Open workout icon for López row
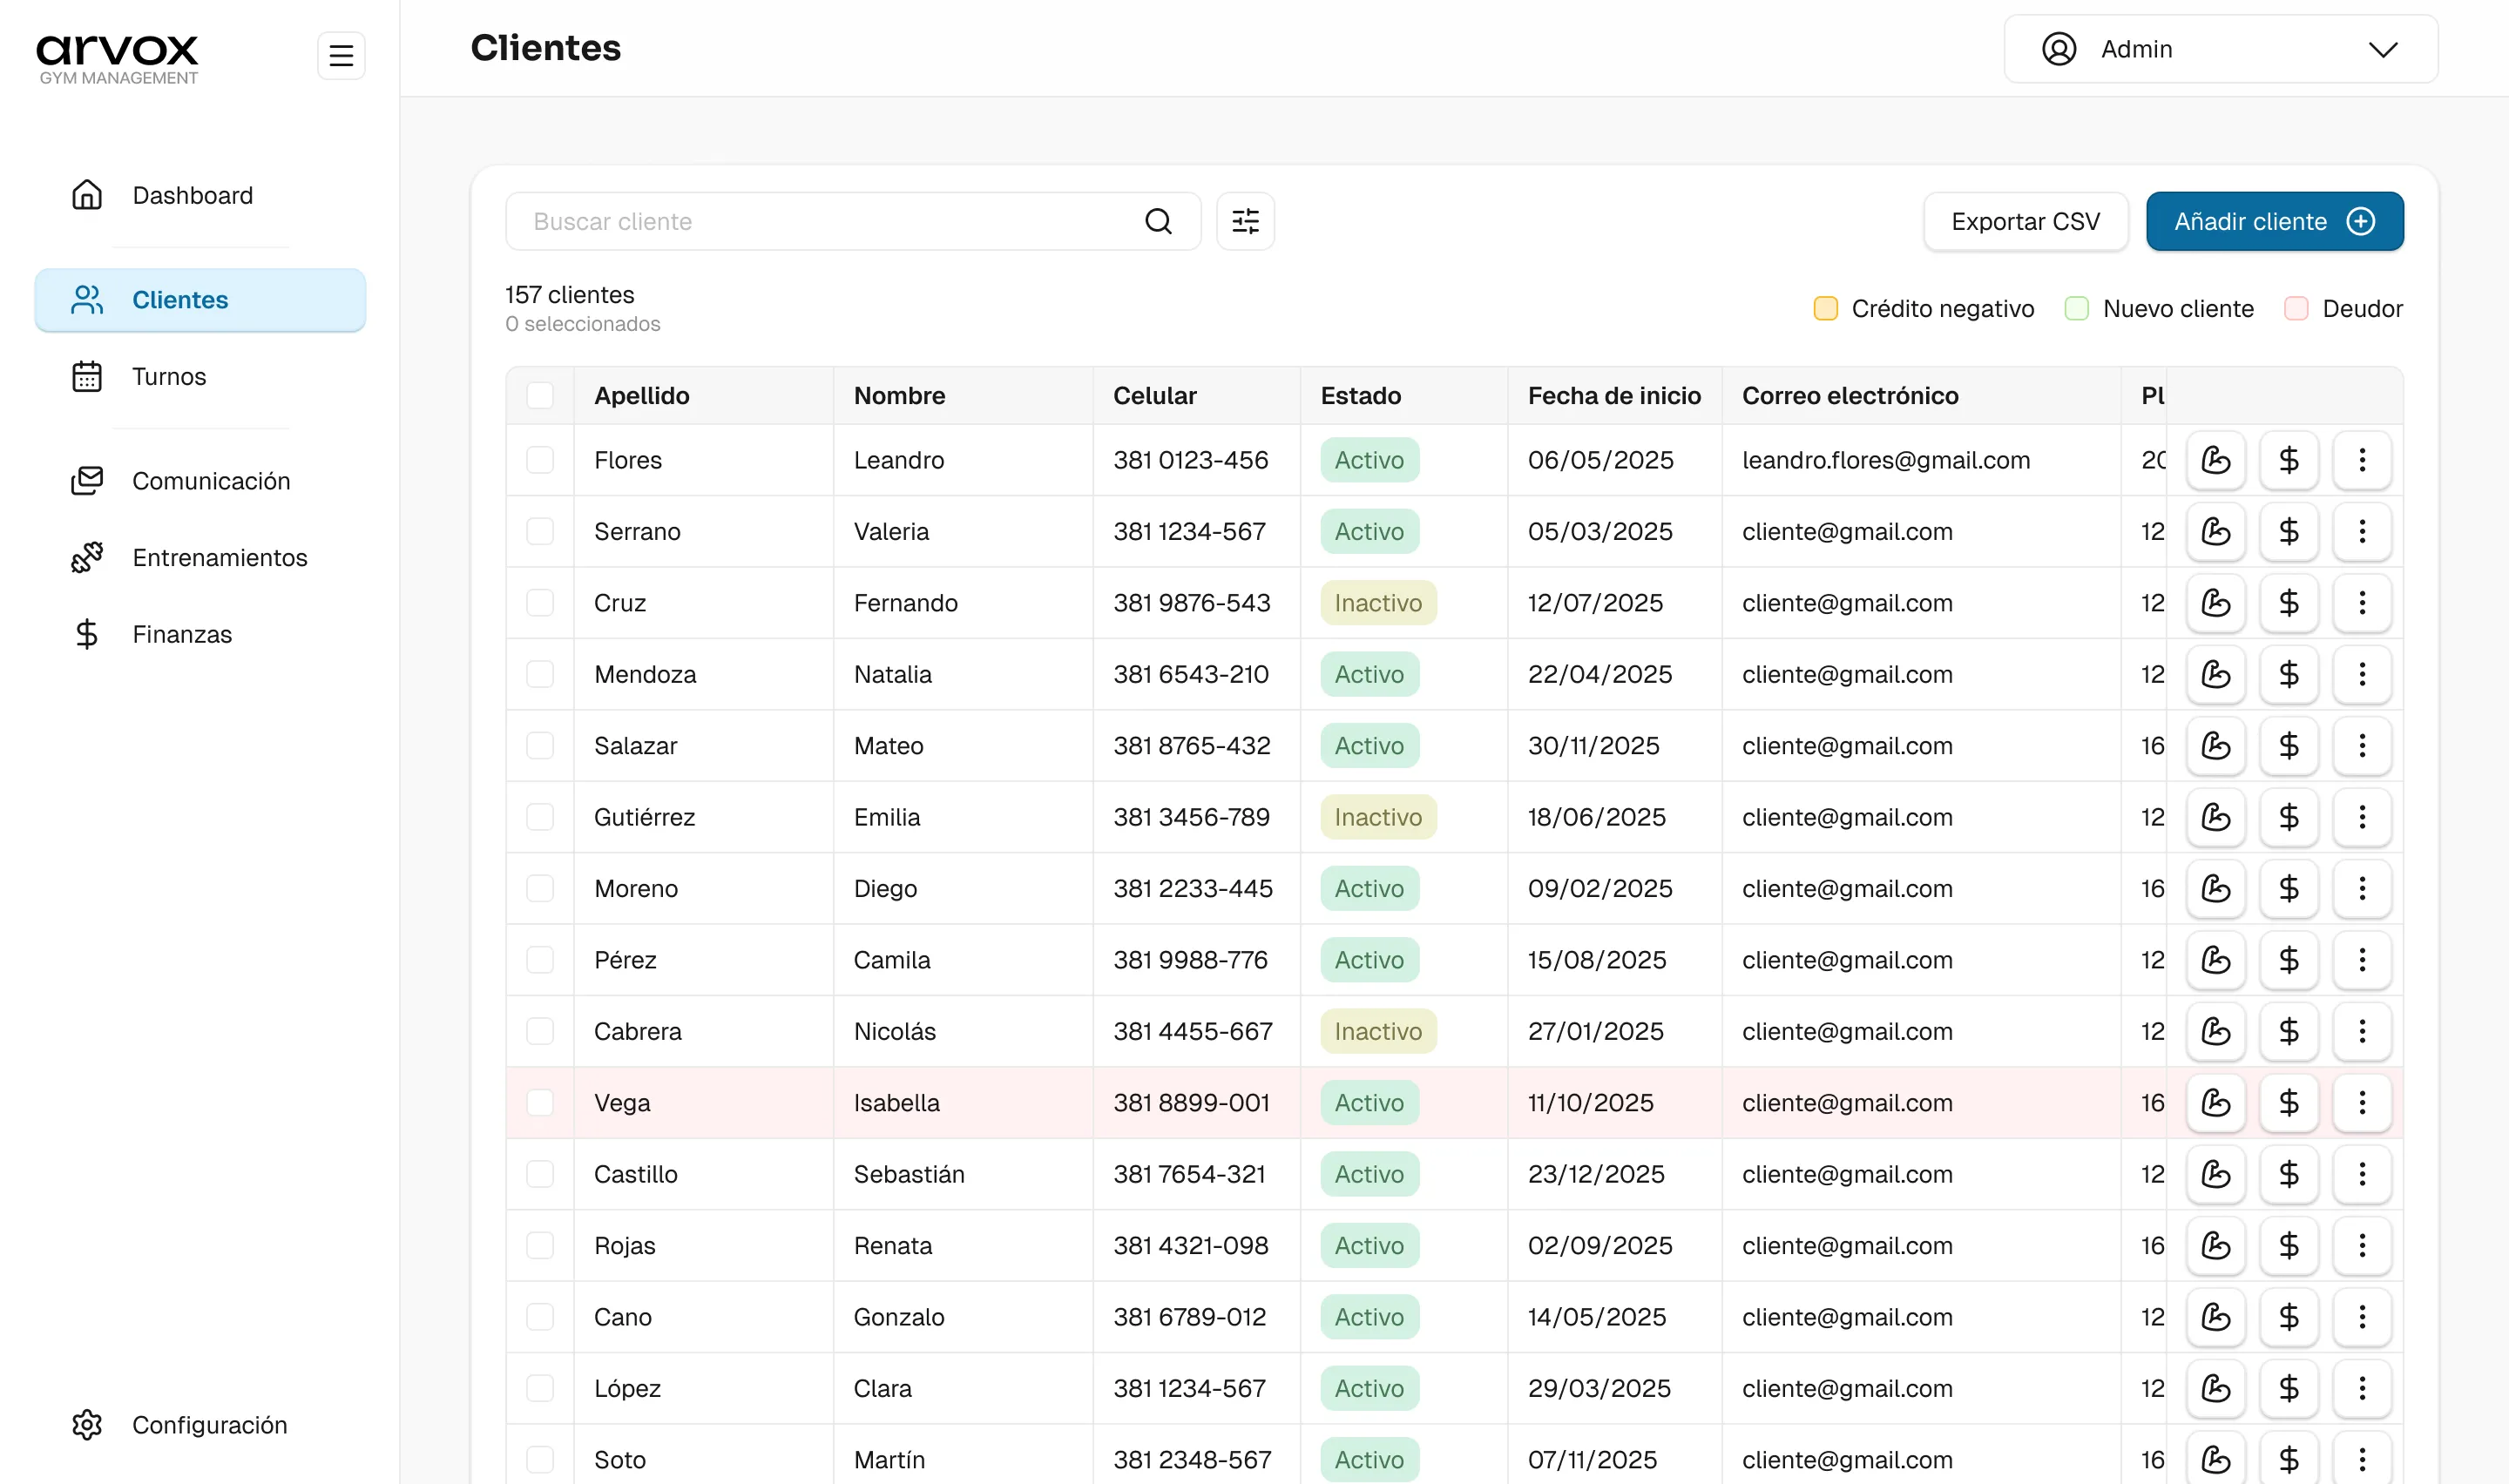 point(2216,1388)
